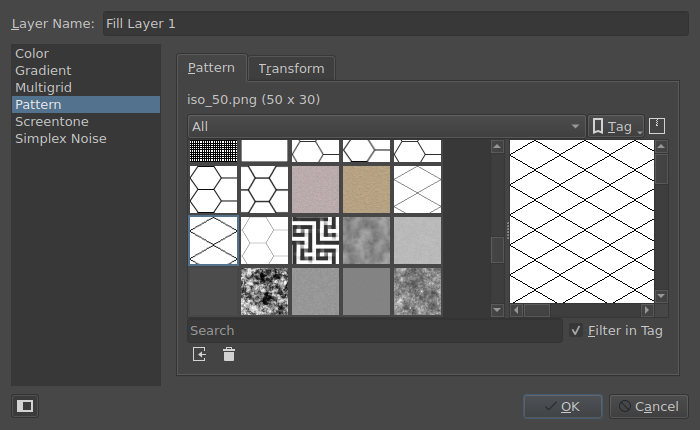Click the import pattern resource icon

pos(199,354)
